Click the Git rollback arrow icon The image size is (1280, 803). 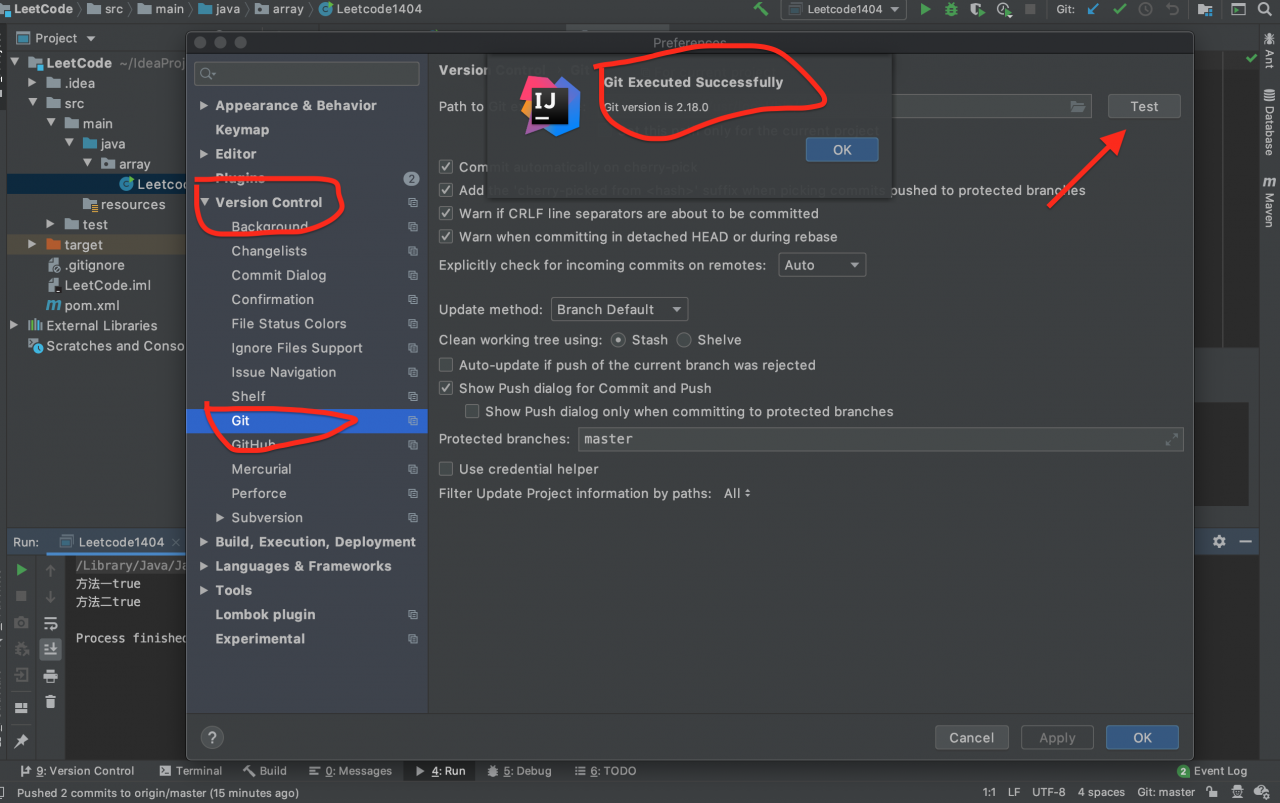[x=1172, y=9]
